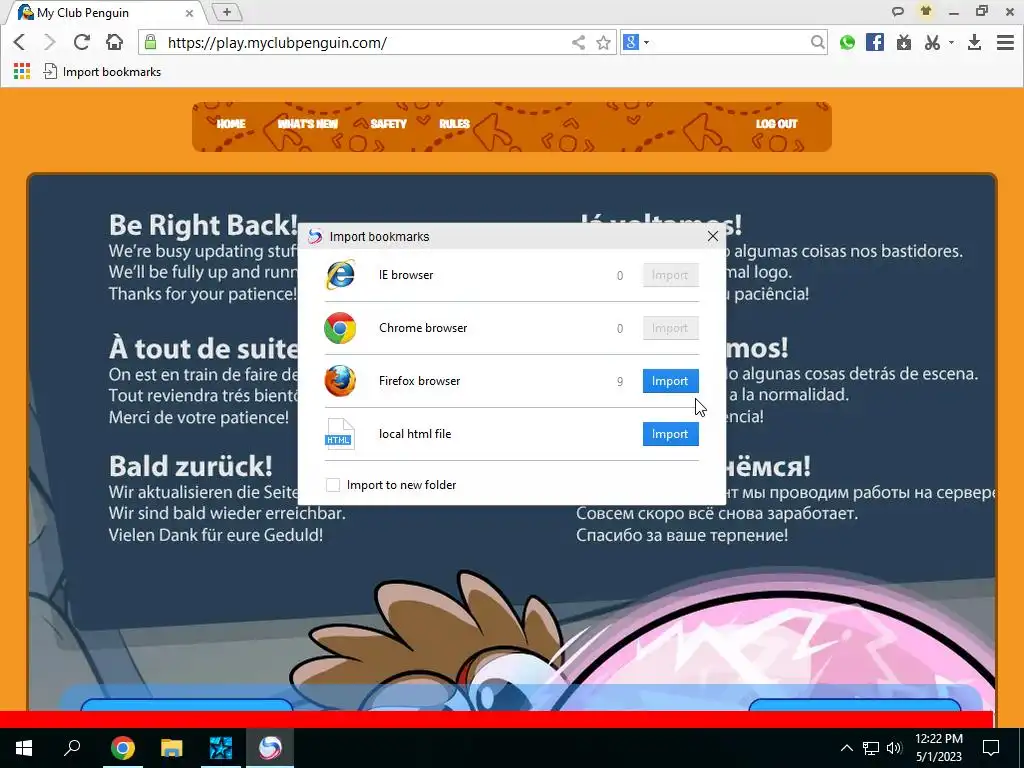The width and height of the screenshot is (1024, 768).
Task: Open SAFETY in site navigation
Action: [389, 123]
